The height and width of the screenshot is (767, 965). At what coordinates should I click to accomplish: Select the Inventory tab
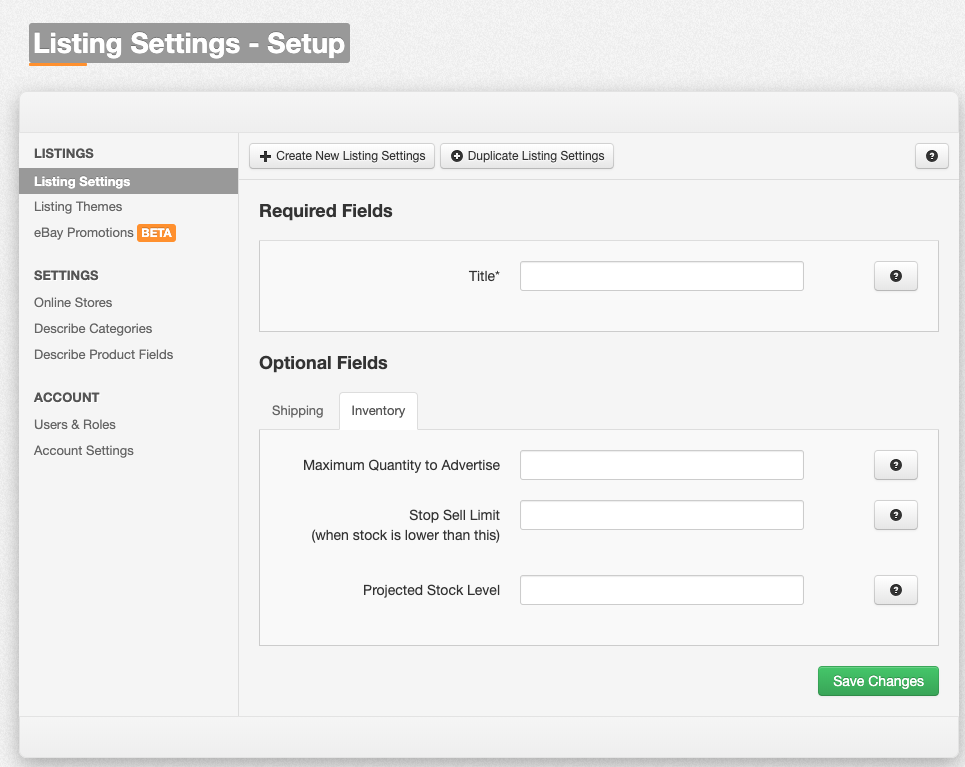click(x=378, y=411)
